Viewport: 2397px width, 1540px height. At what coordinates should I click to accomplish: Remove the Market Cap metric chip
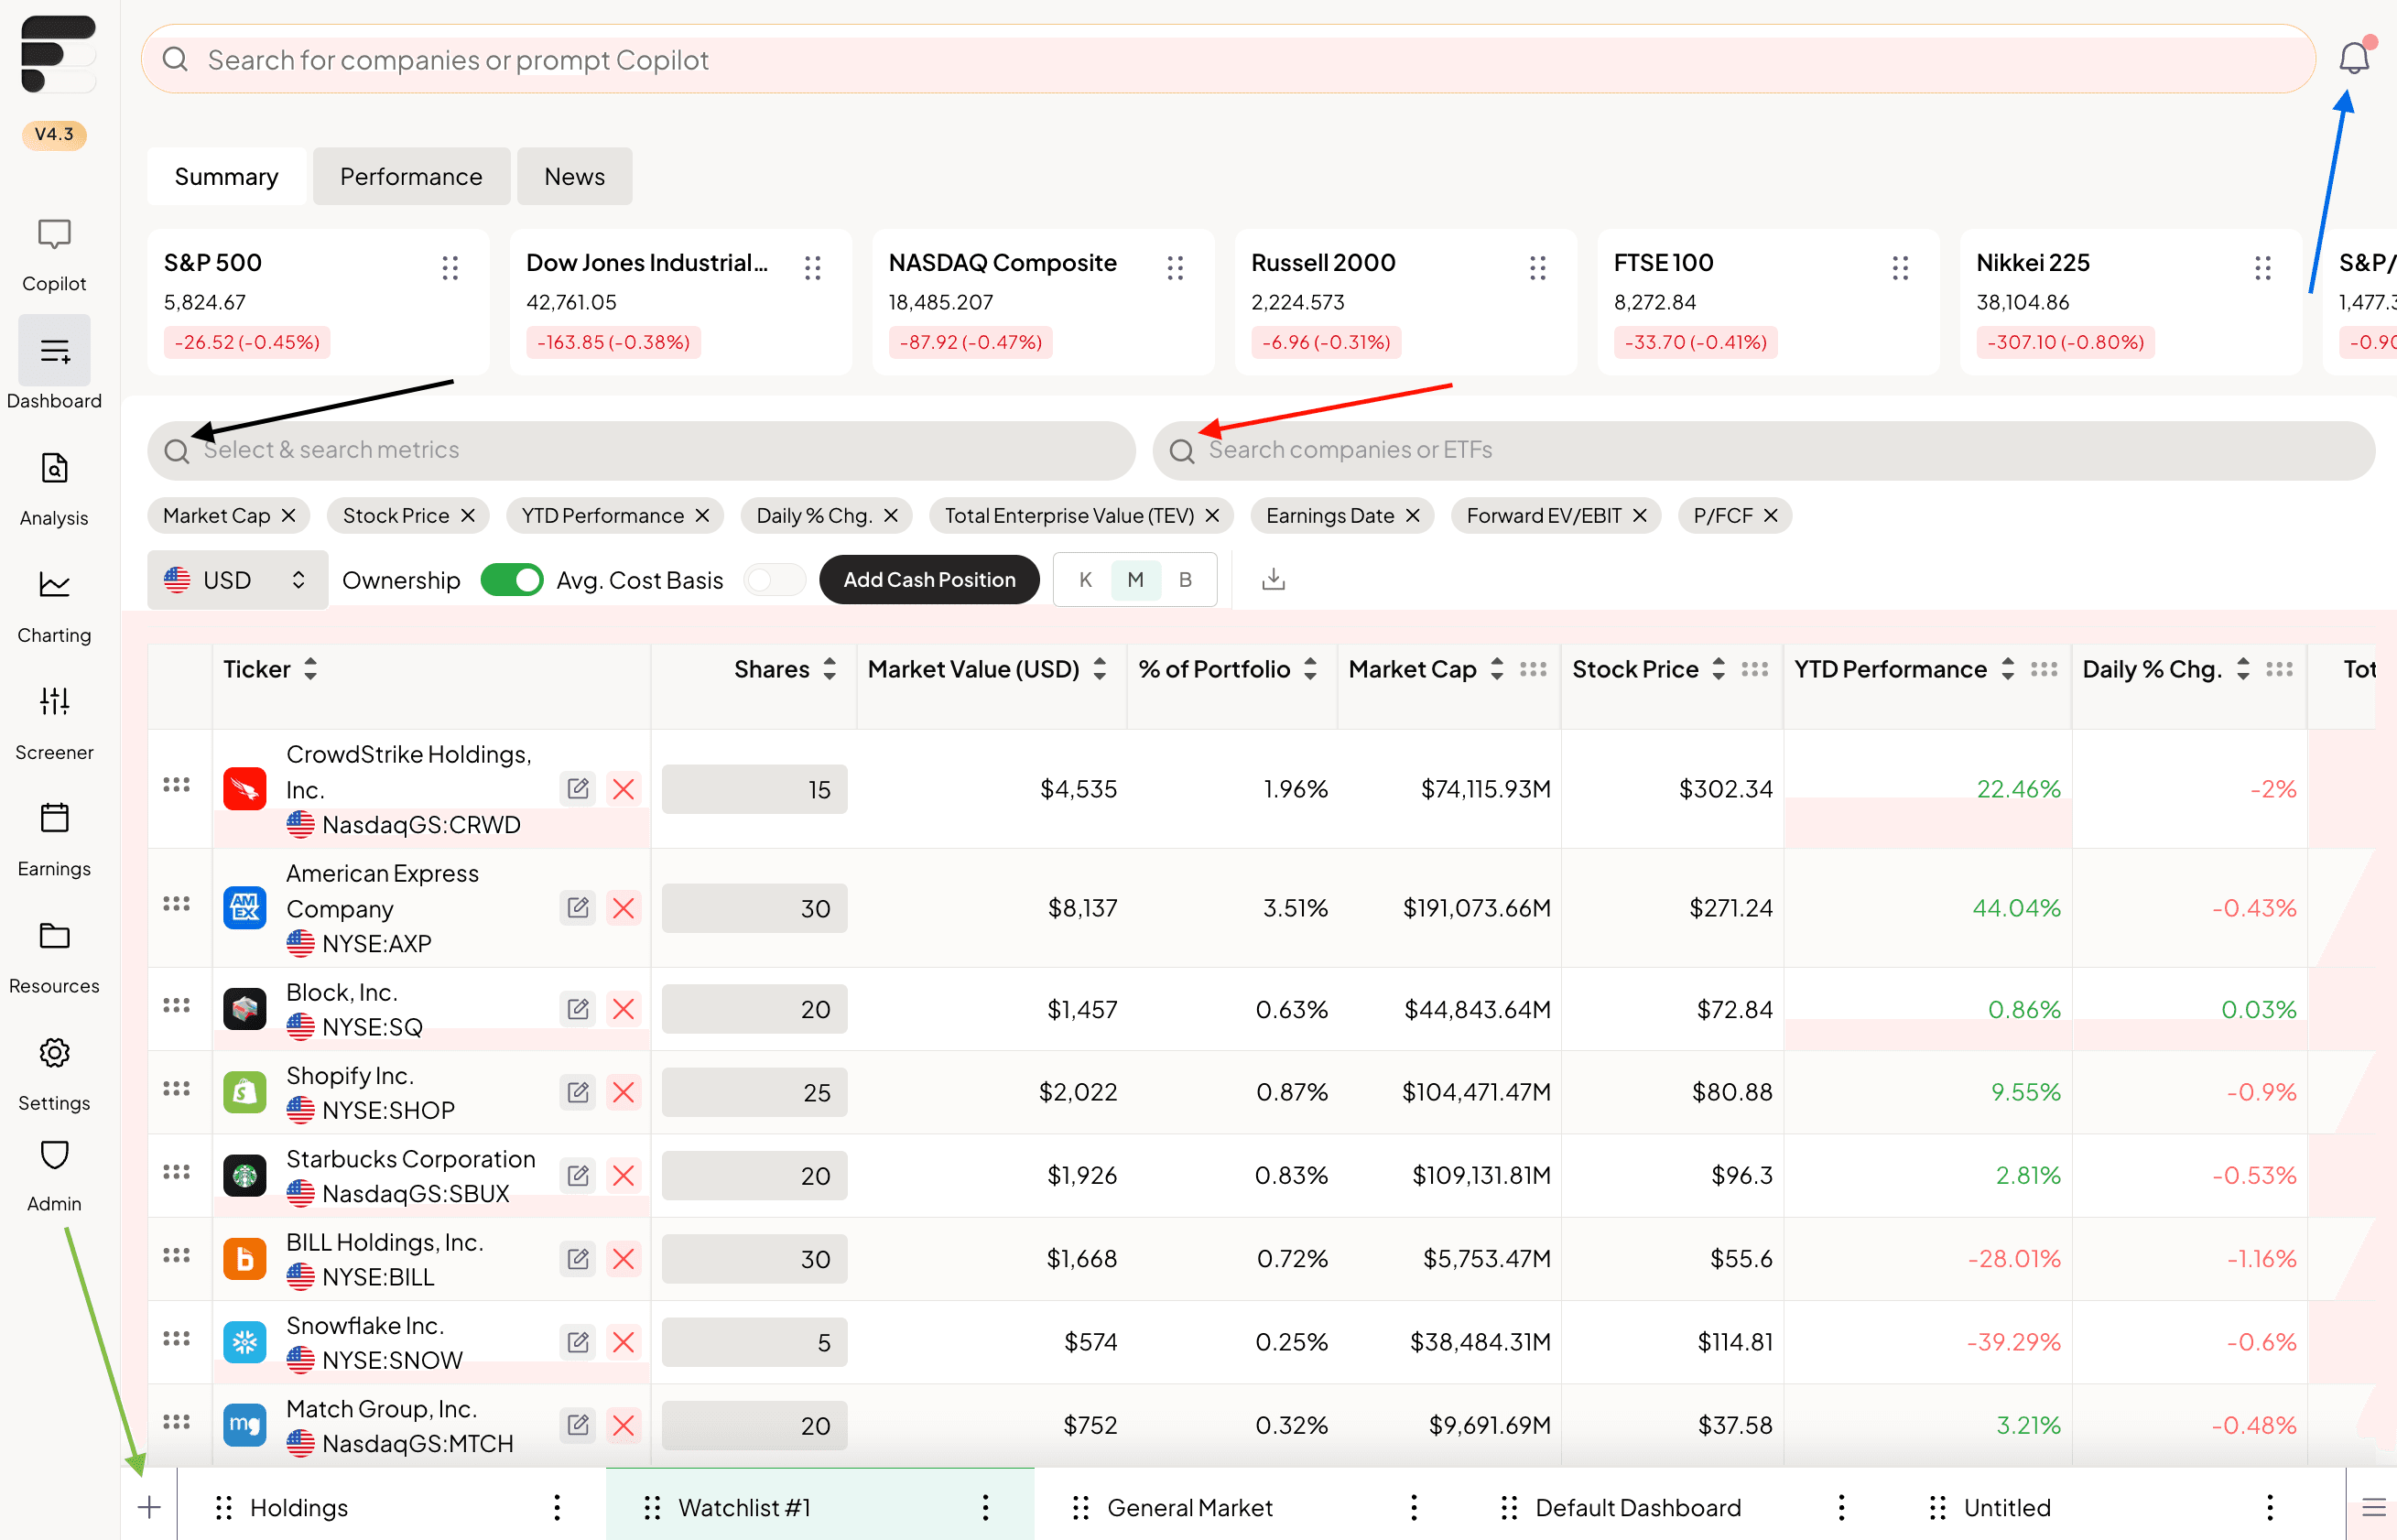click(288, 515)
